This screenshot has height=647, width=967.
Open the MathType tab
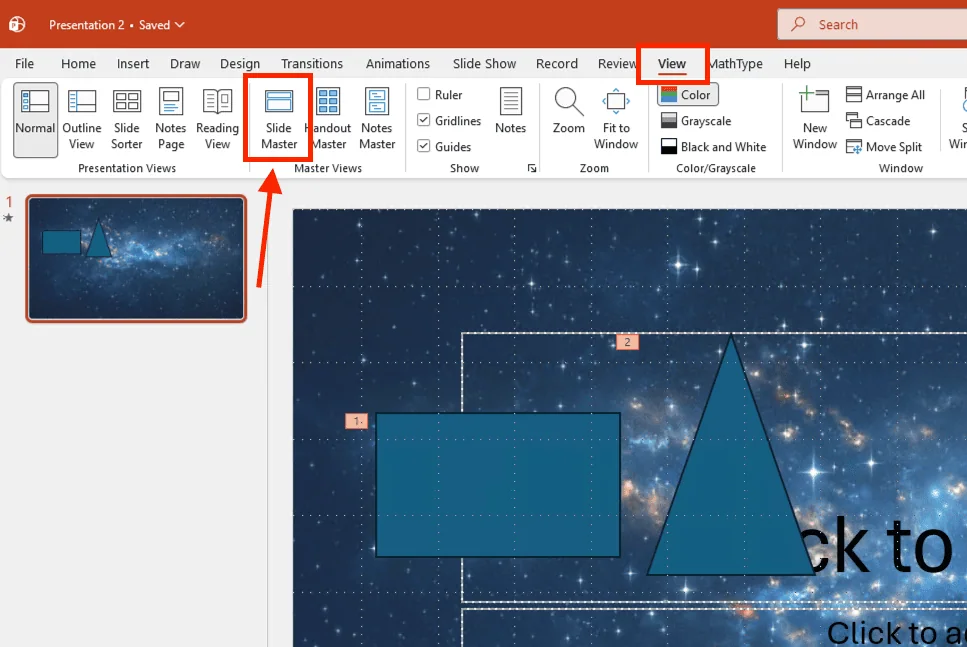tap(736, 64)
